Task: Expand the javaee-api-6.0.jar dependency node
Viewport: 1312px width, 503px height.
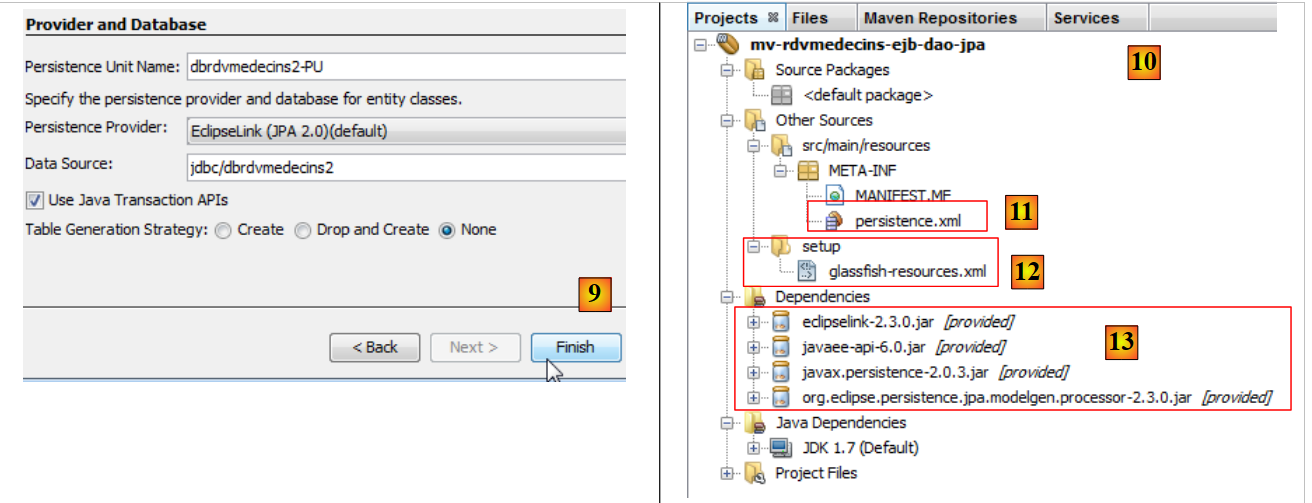Action: [x=752, y=347]
